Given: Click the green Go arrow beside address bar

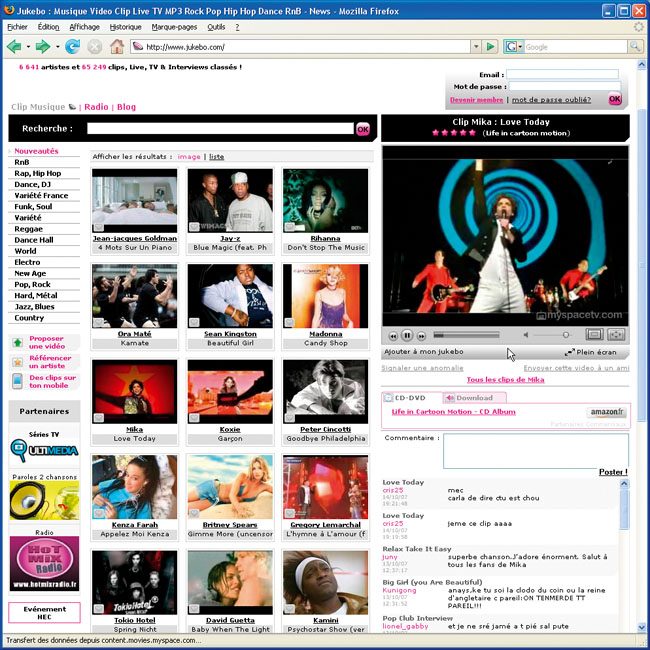Looking at the screenshot, I should coord(490,46).
